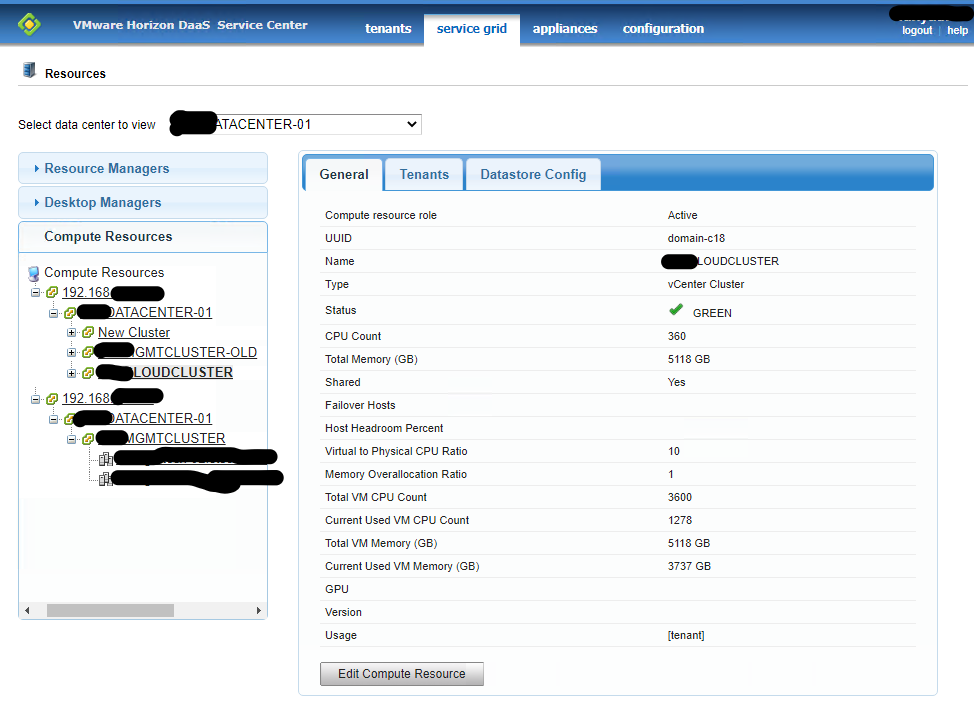Image resolution: width=974 pixels, height=712 pixels.
Task: Click the 'GREEN' status text
Action: pyautogui.click(x=712, y=313)
